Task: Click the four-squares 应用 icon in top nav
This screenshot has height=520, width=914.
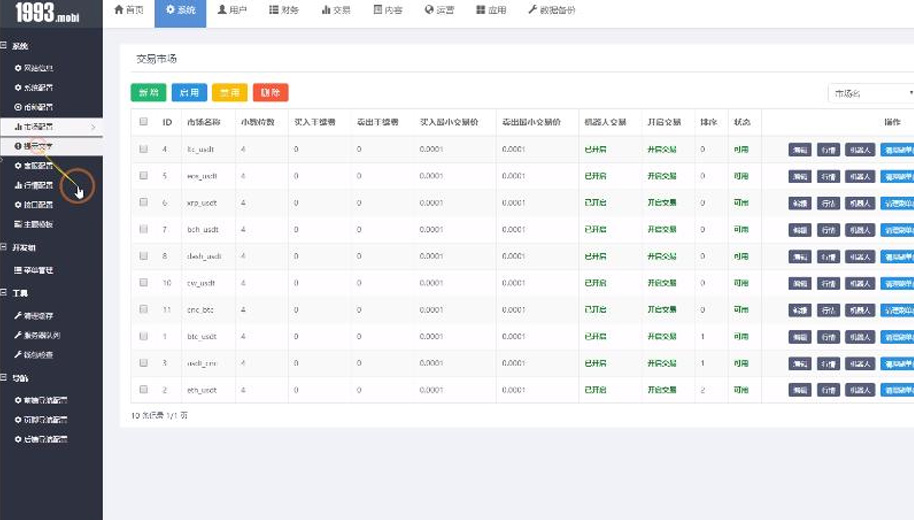Action: 481,10
